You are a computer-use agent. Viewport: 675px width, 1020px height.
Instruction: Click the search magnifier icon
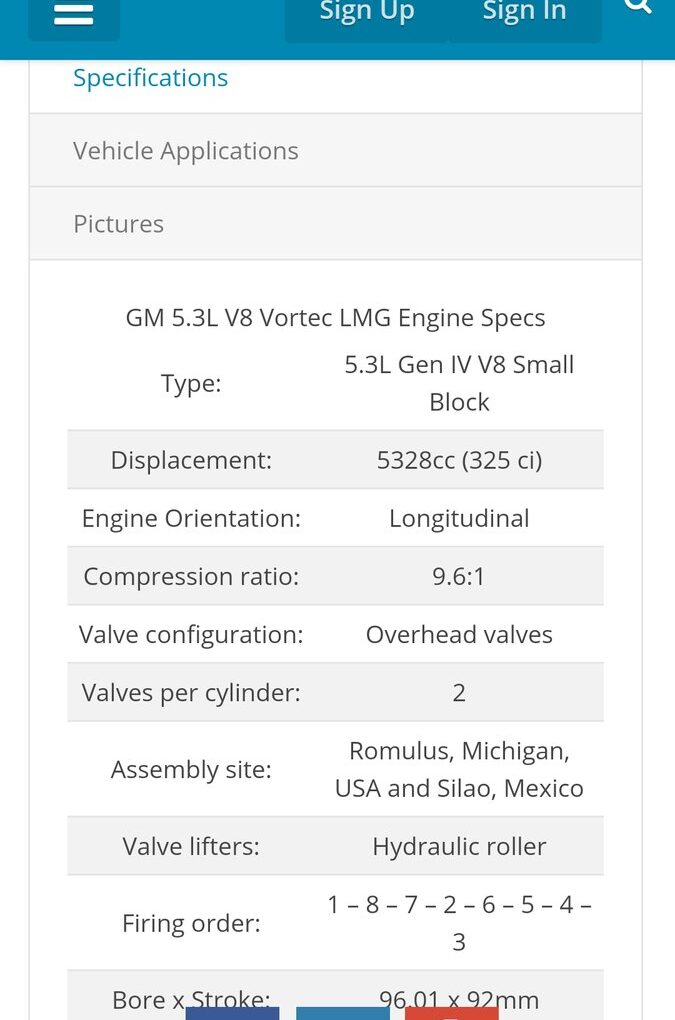pyautogui.click(x=637, y=7)
